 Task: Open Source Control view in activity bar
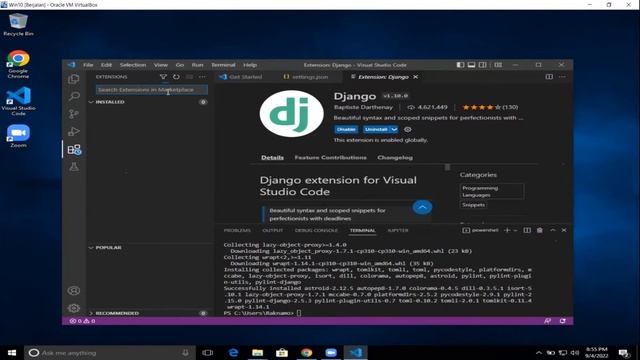(x=74, y=114)
